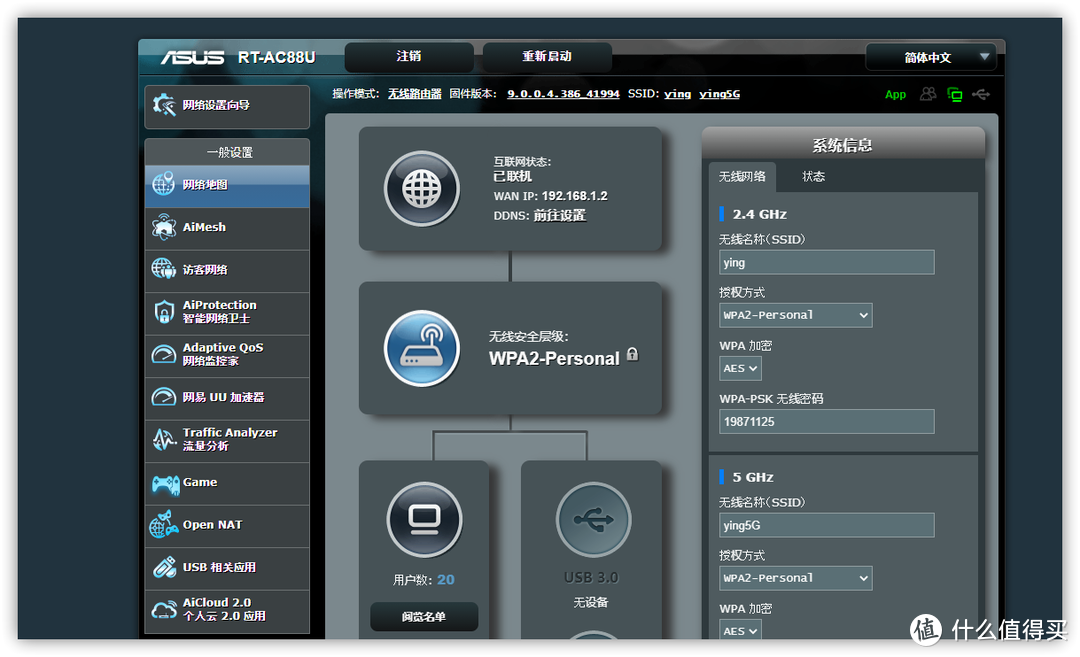Click the green App link
Viewport: 1080px width, 657px height.
[895, 94]
